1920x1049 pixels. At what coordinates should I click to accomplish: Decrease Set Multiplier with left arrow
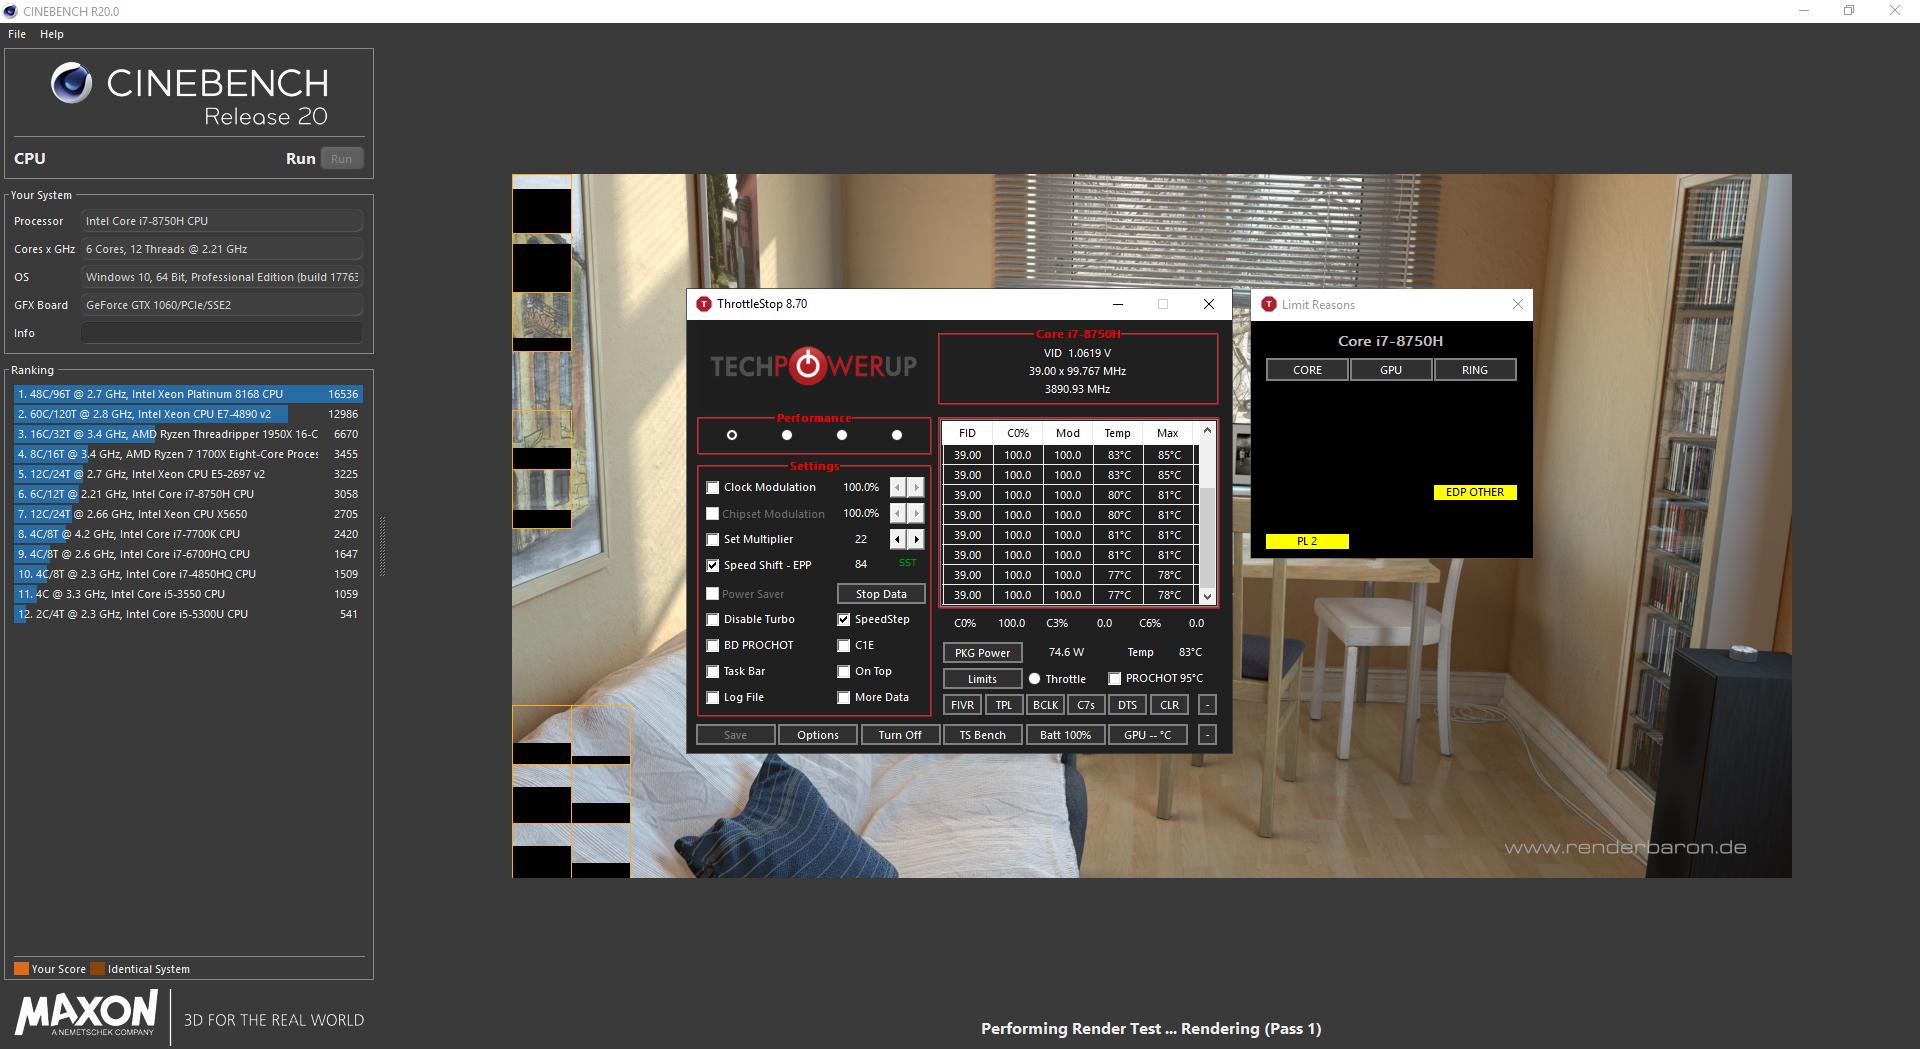click(898, 539)
